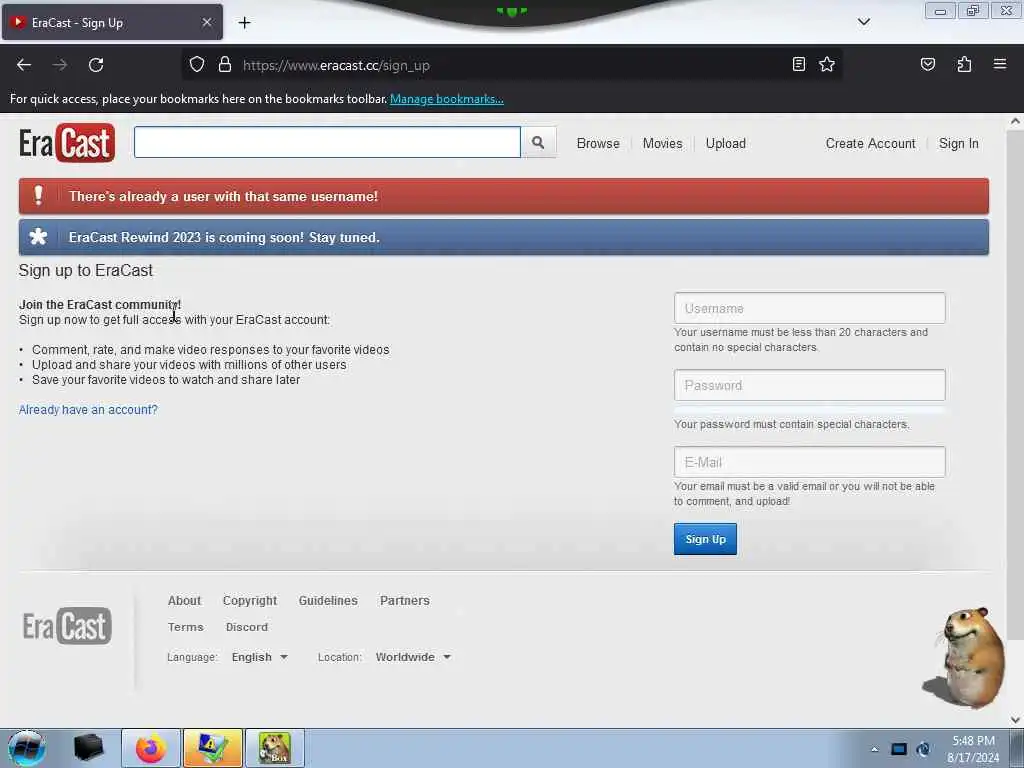
Task: Click the Username input field
Action: [x=810, y=308]
